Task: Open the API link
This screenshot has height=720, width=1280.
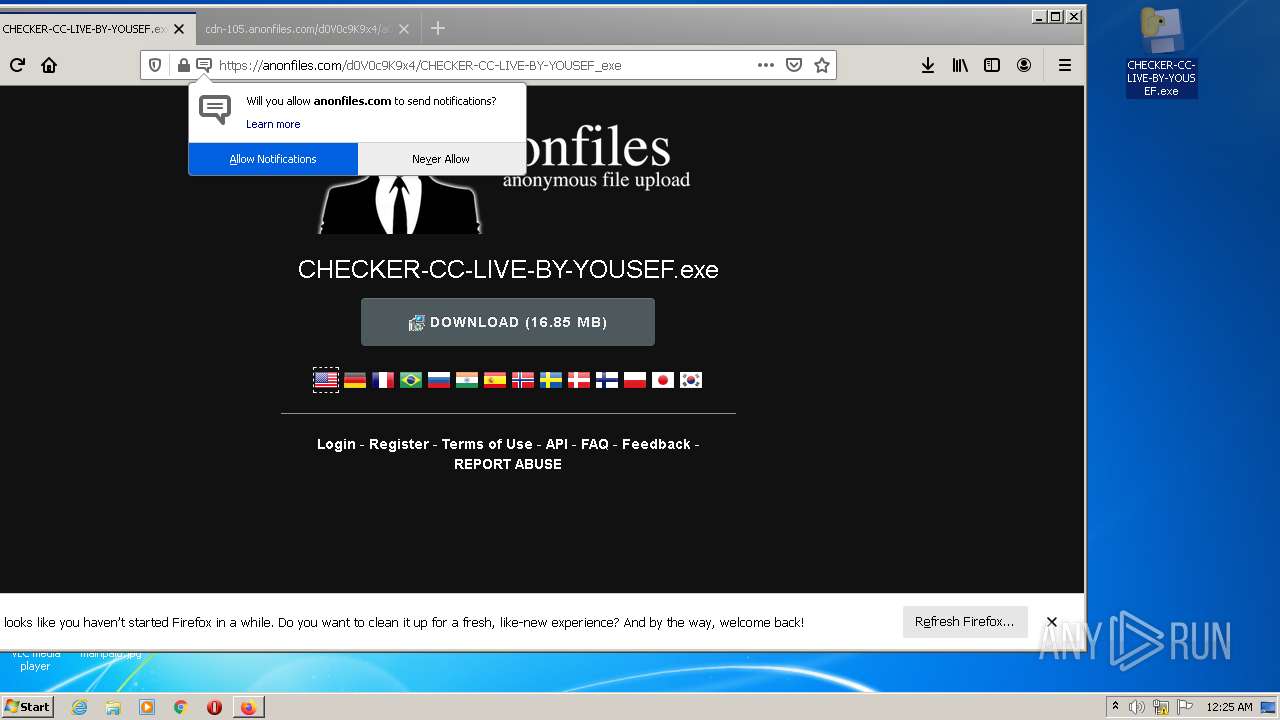Action: point(557,444)
